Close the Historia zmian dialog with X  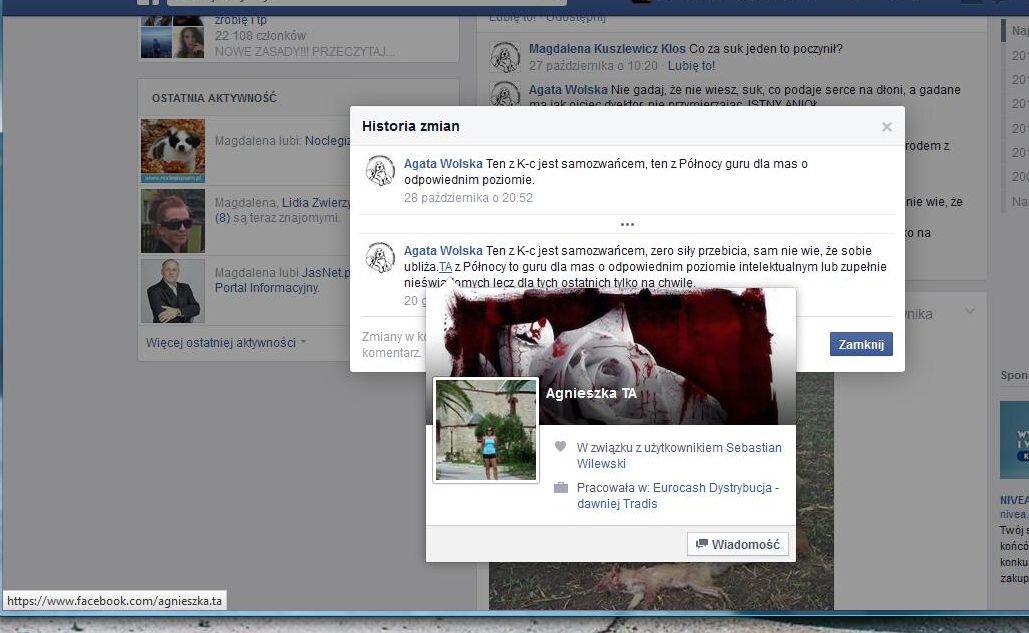click(886, 127)
